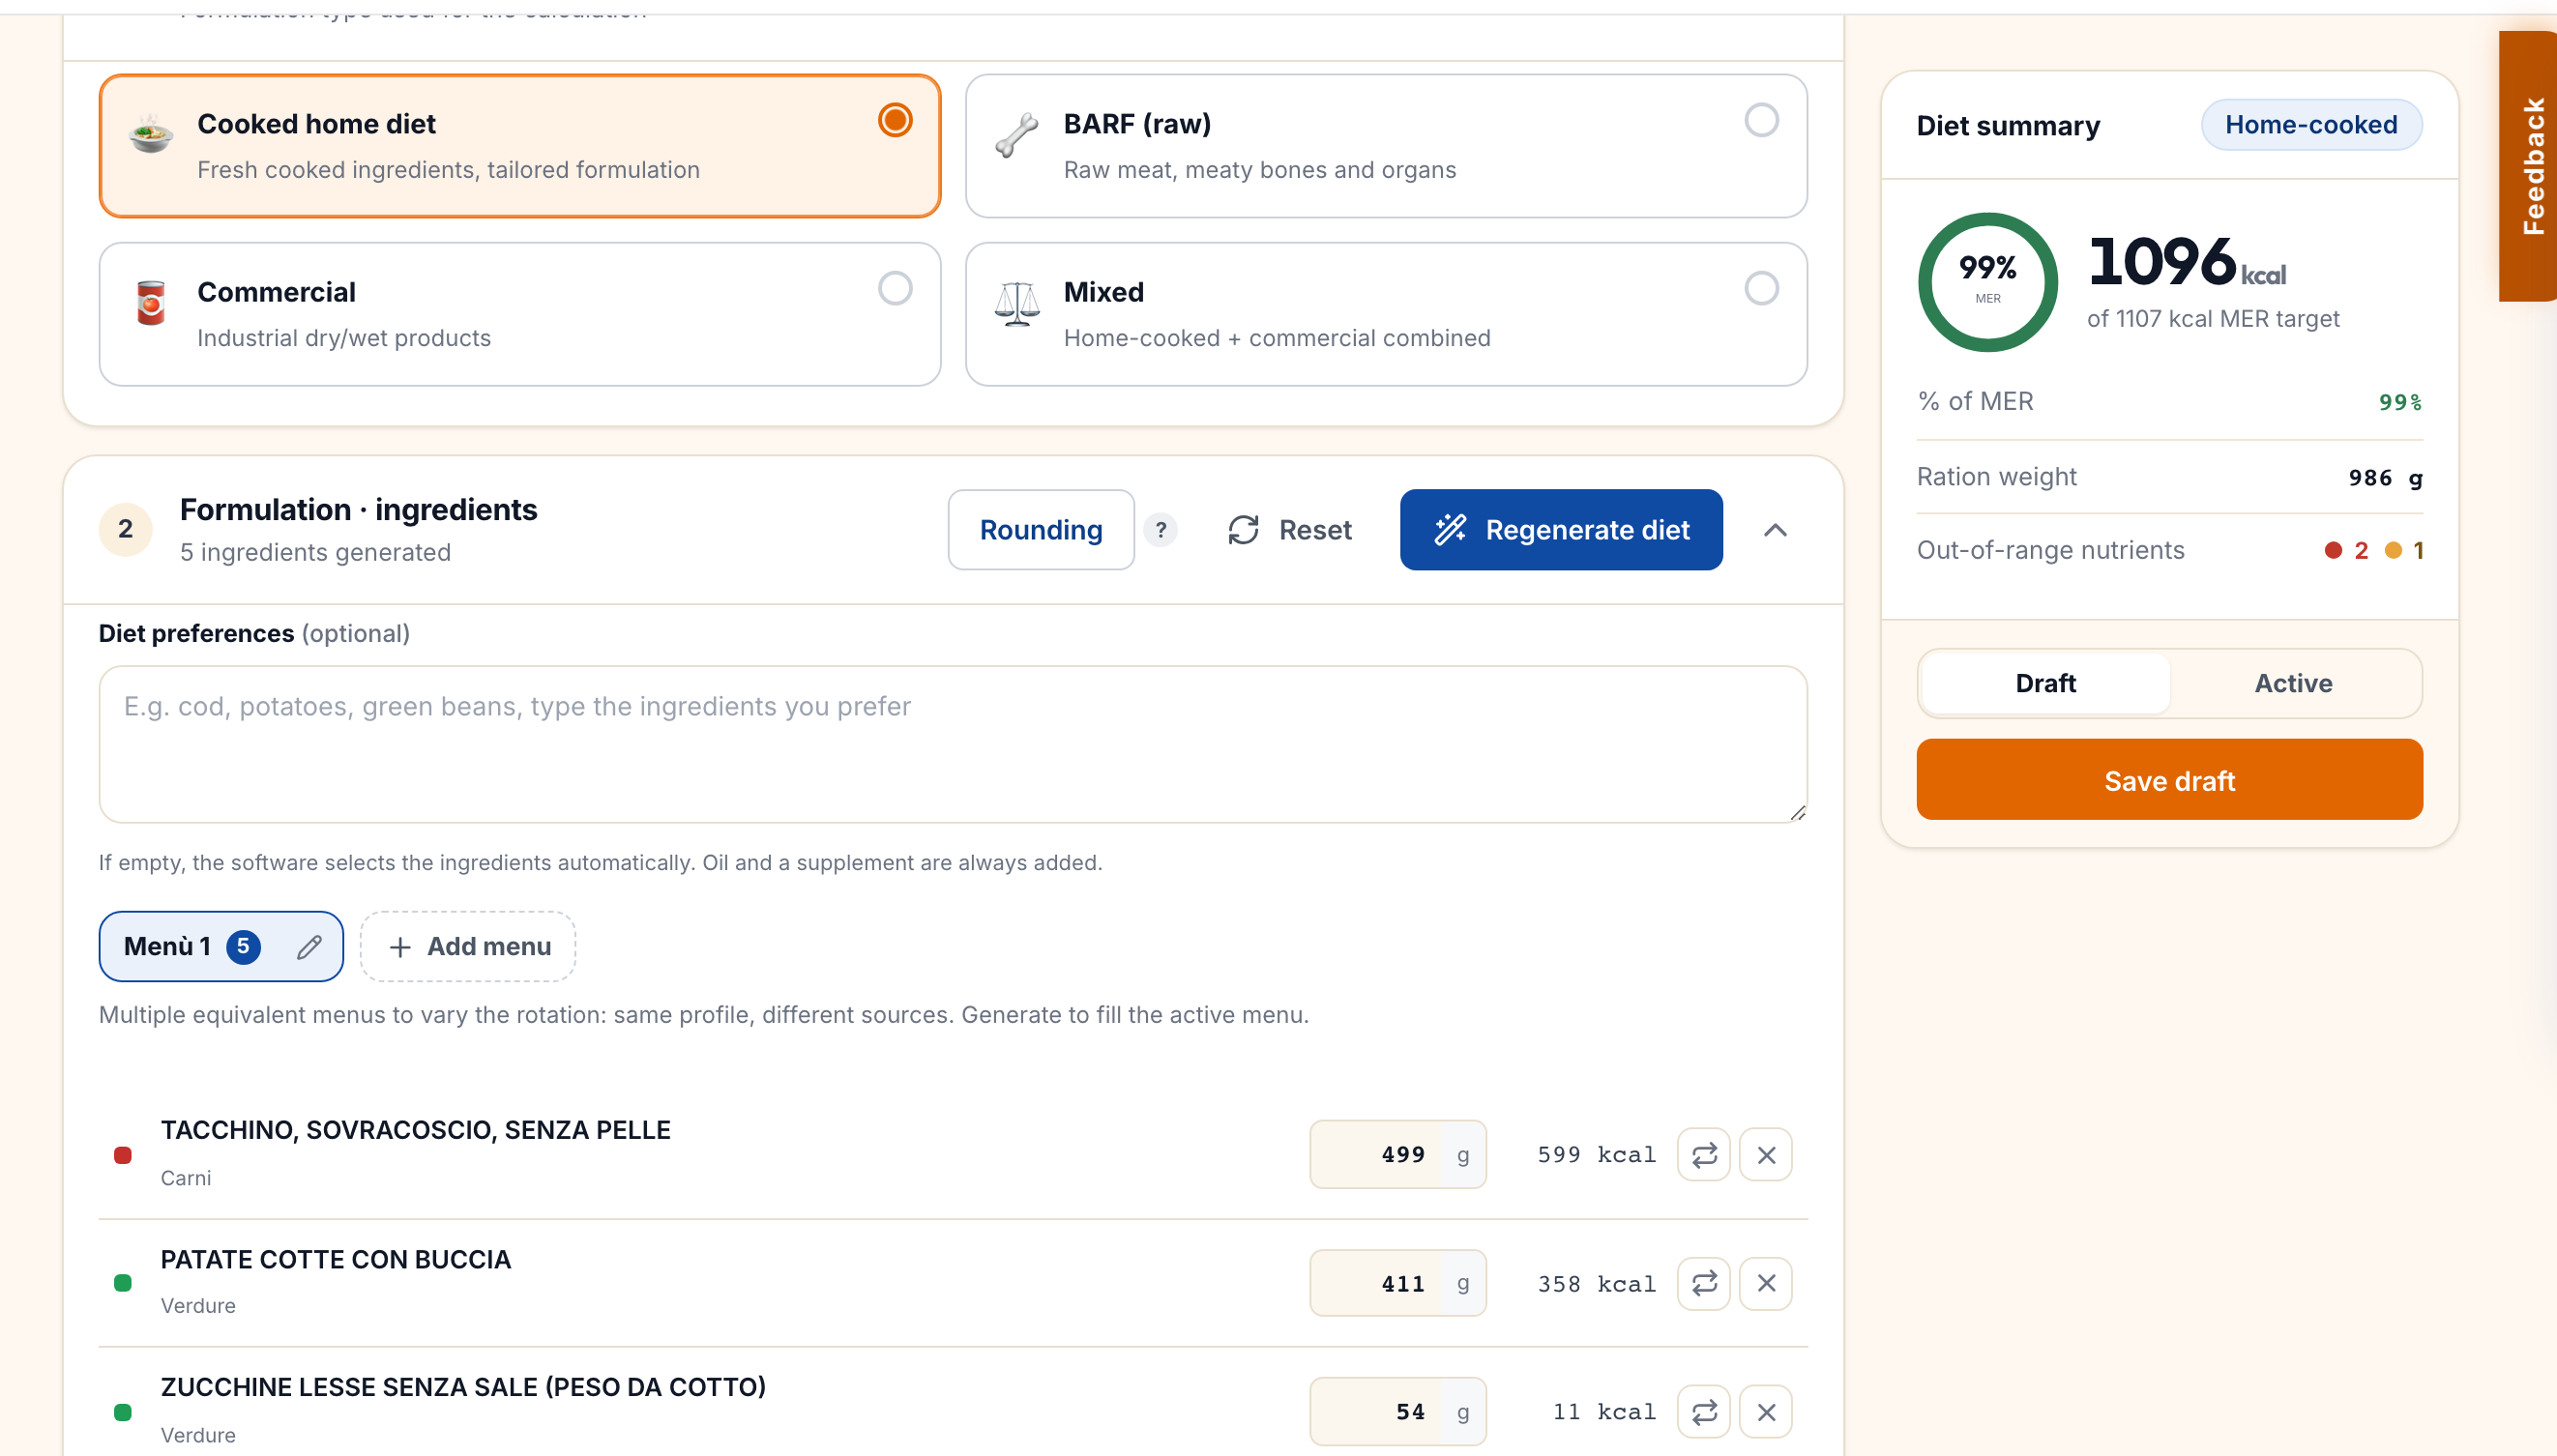Add a new menu
This screenshot has height=1456, width=2557.
click(468, 946)
